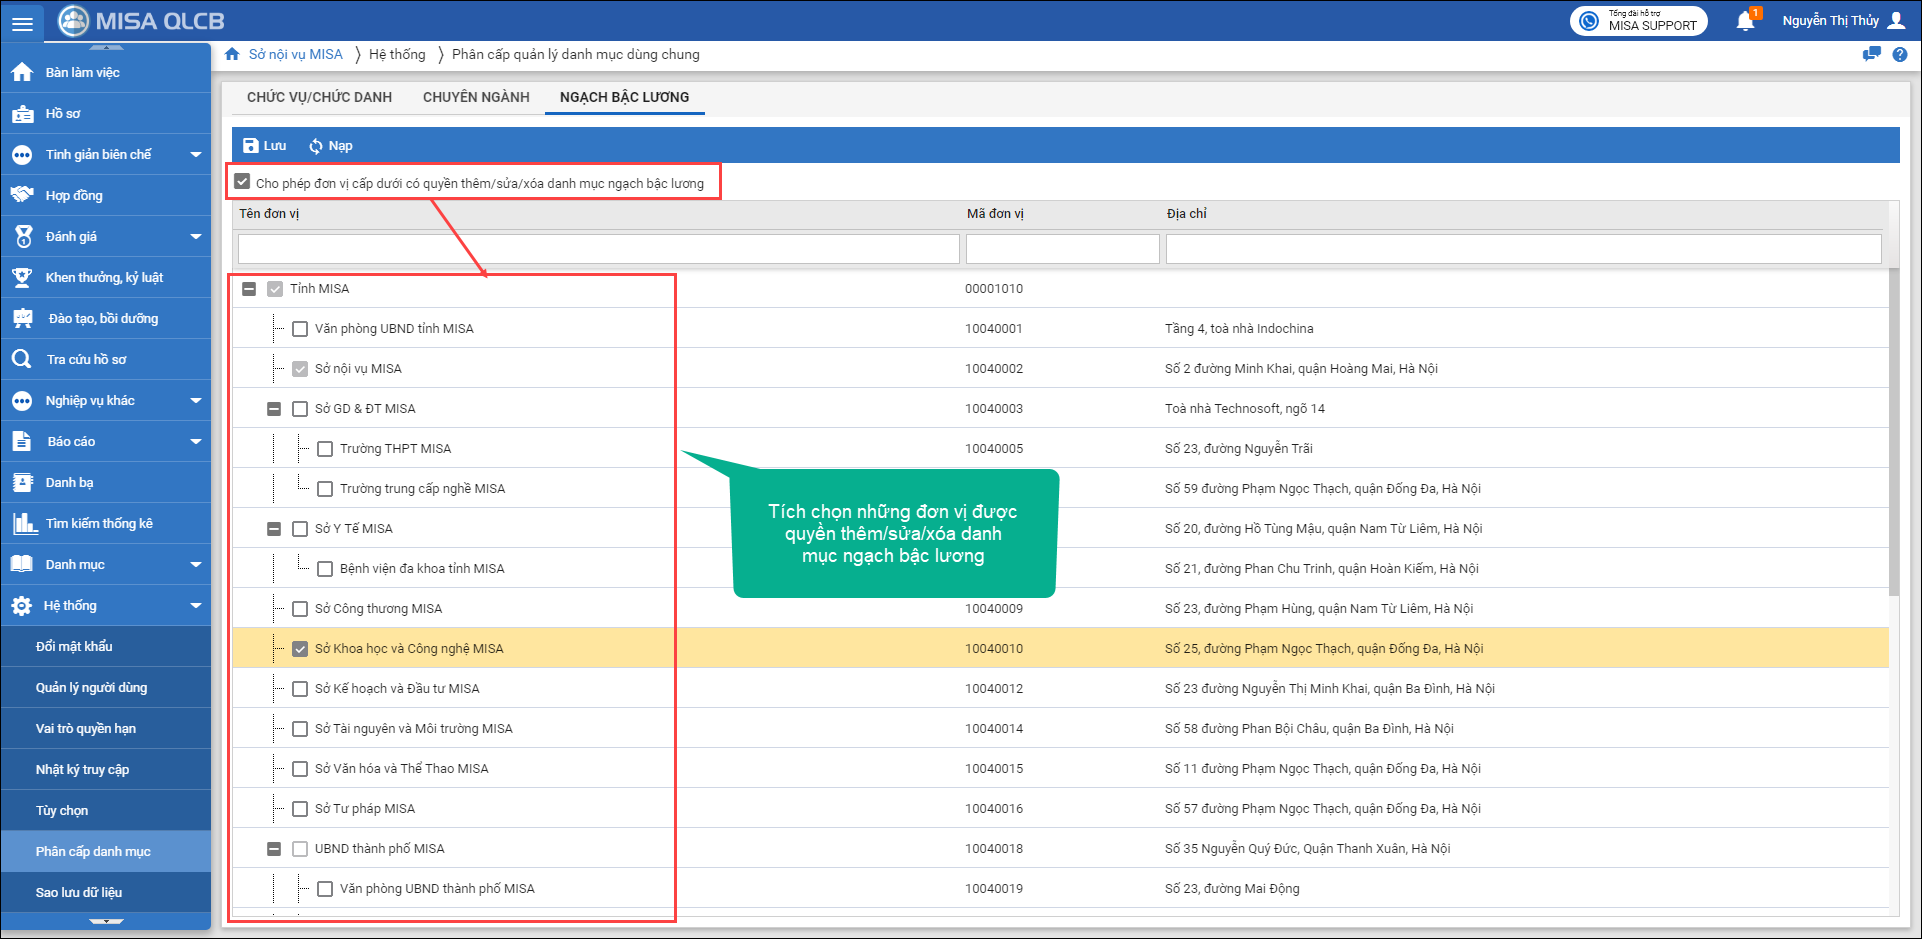This screenshot has height=939, width=1922.
Task: Click the notification bell icon
Action: [1745, 21]
